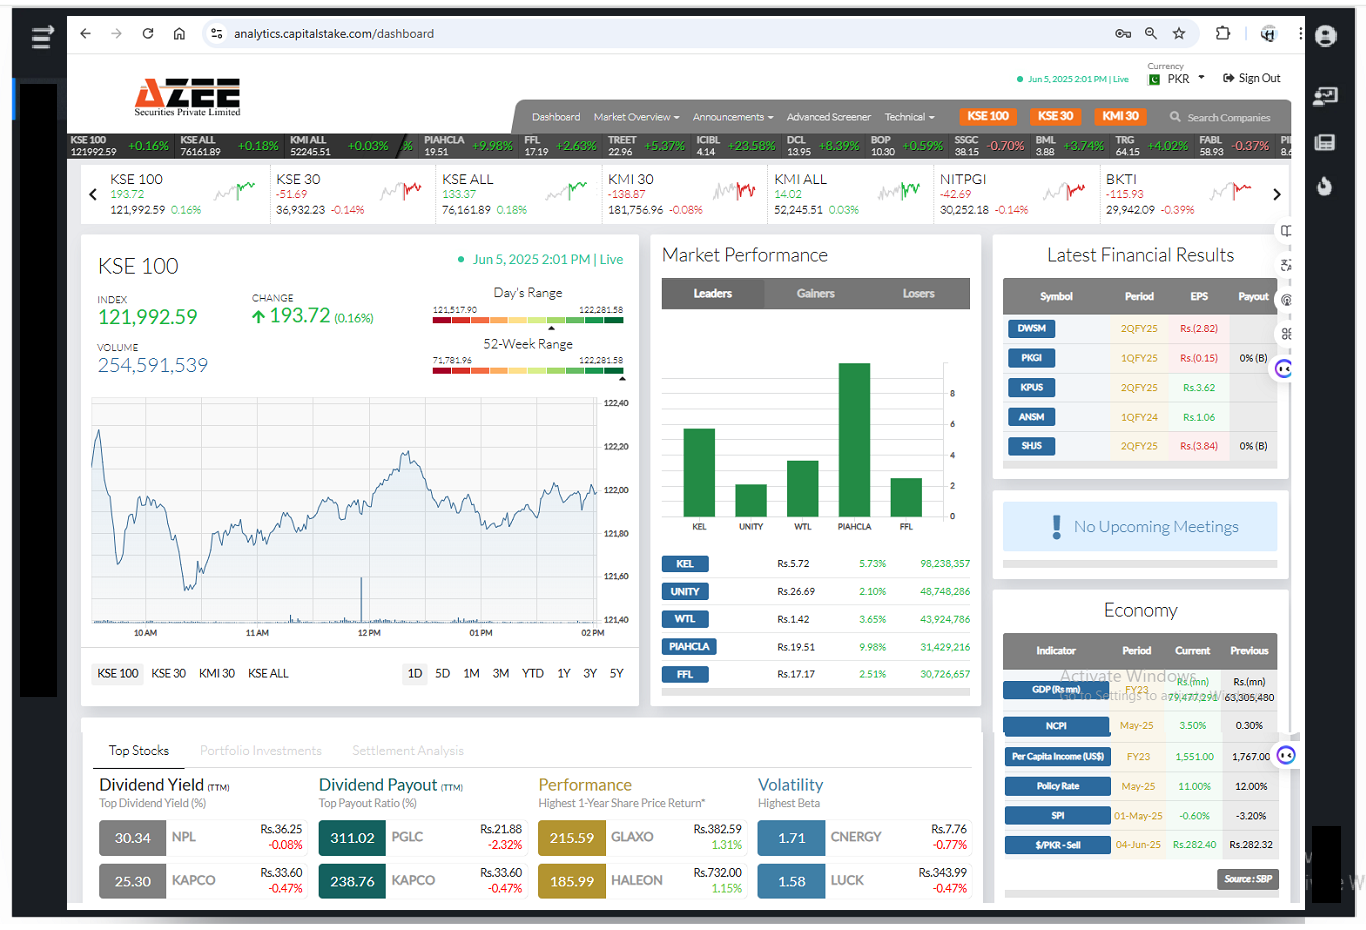View site information icon in address bar
This screenshot has width=1366, height=930.
tap(216, 34)
